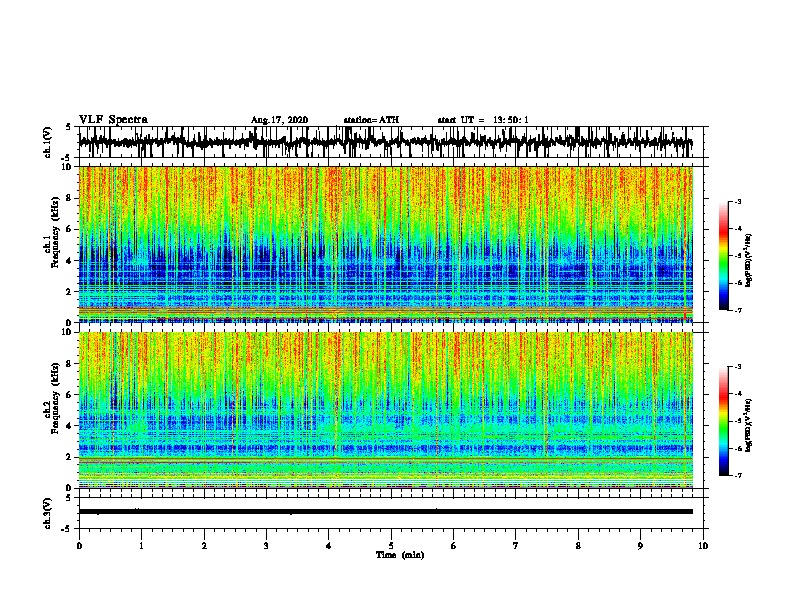This screenshot has width=792, height=612.
Task: Click time-axis tick label "9" at bottom
Action: [x=640, y=546]
